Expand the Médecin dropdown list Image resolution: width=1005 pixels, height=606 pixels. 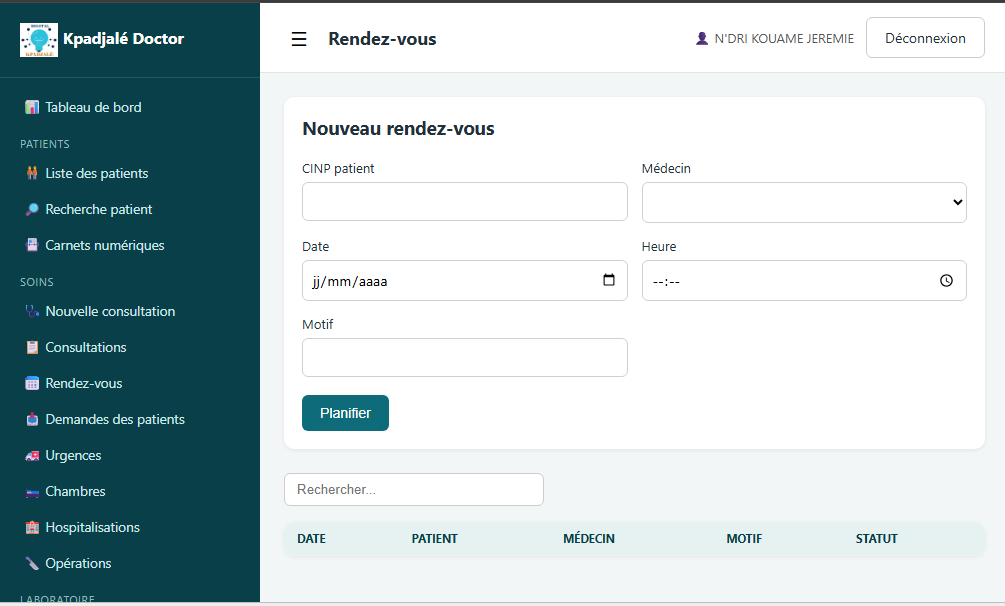click(804, 202)
